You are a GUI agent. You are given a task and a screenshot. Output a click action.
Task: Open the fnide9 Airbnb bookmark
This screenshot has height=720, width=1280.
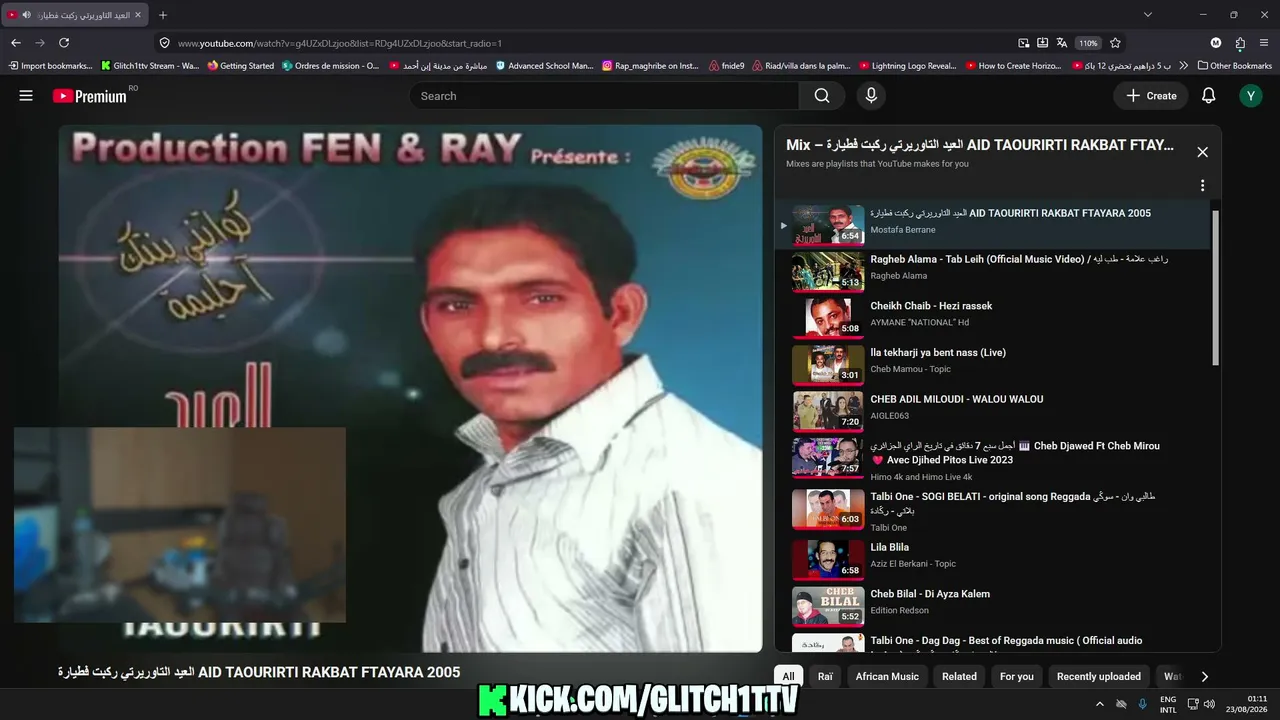[x=727, y=66]
